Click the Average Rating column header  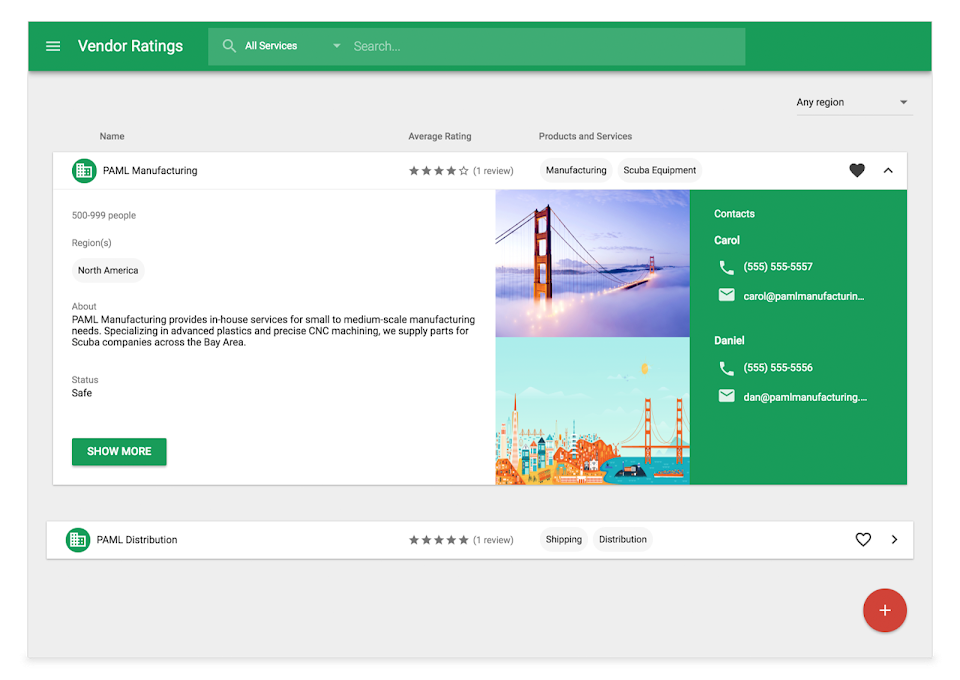[440, 136]
